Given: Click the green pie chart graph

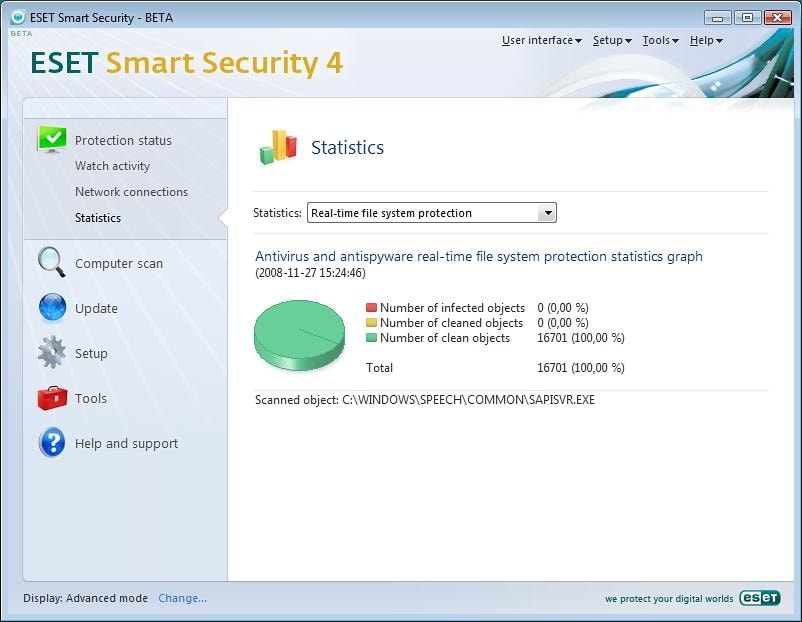Looking at the screenshot, I should point(299,335).
